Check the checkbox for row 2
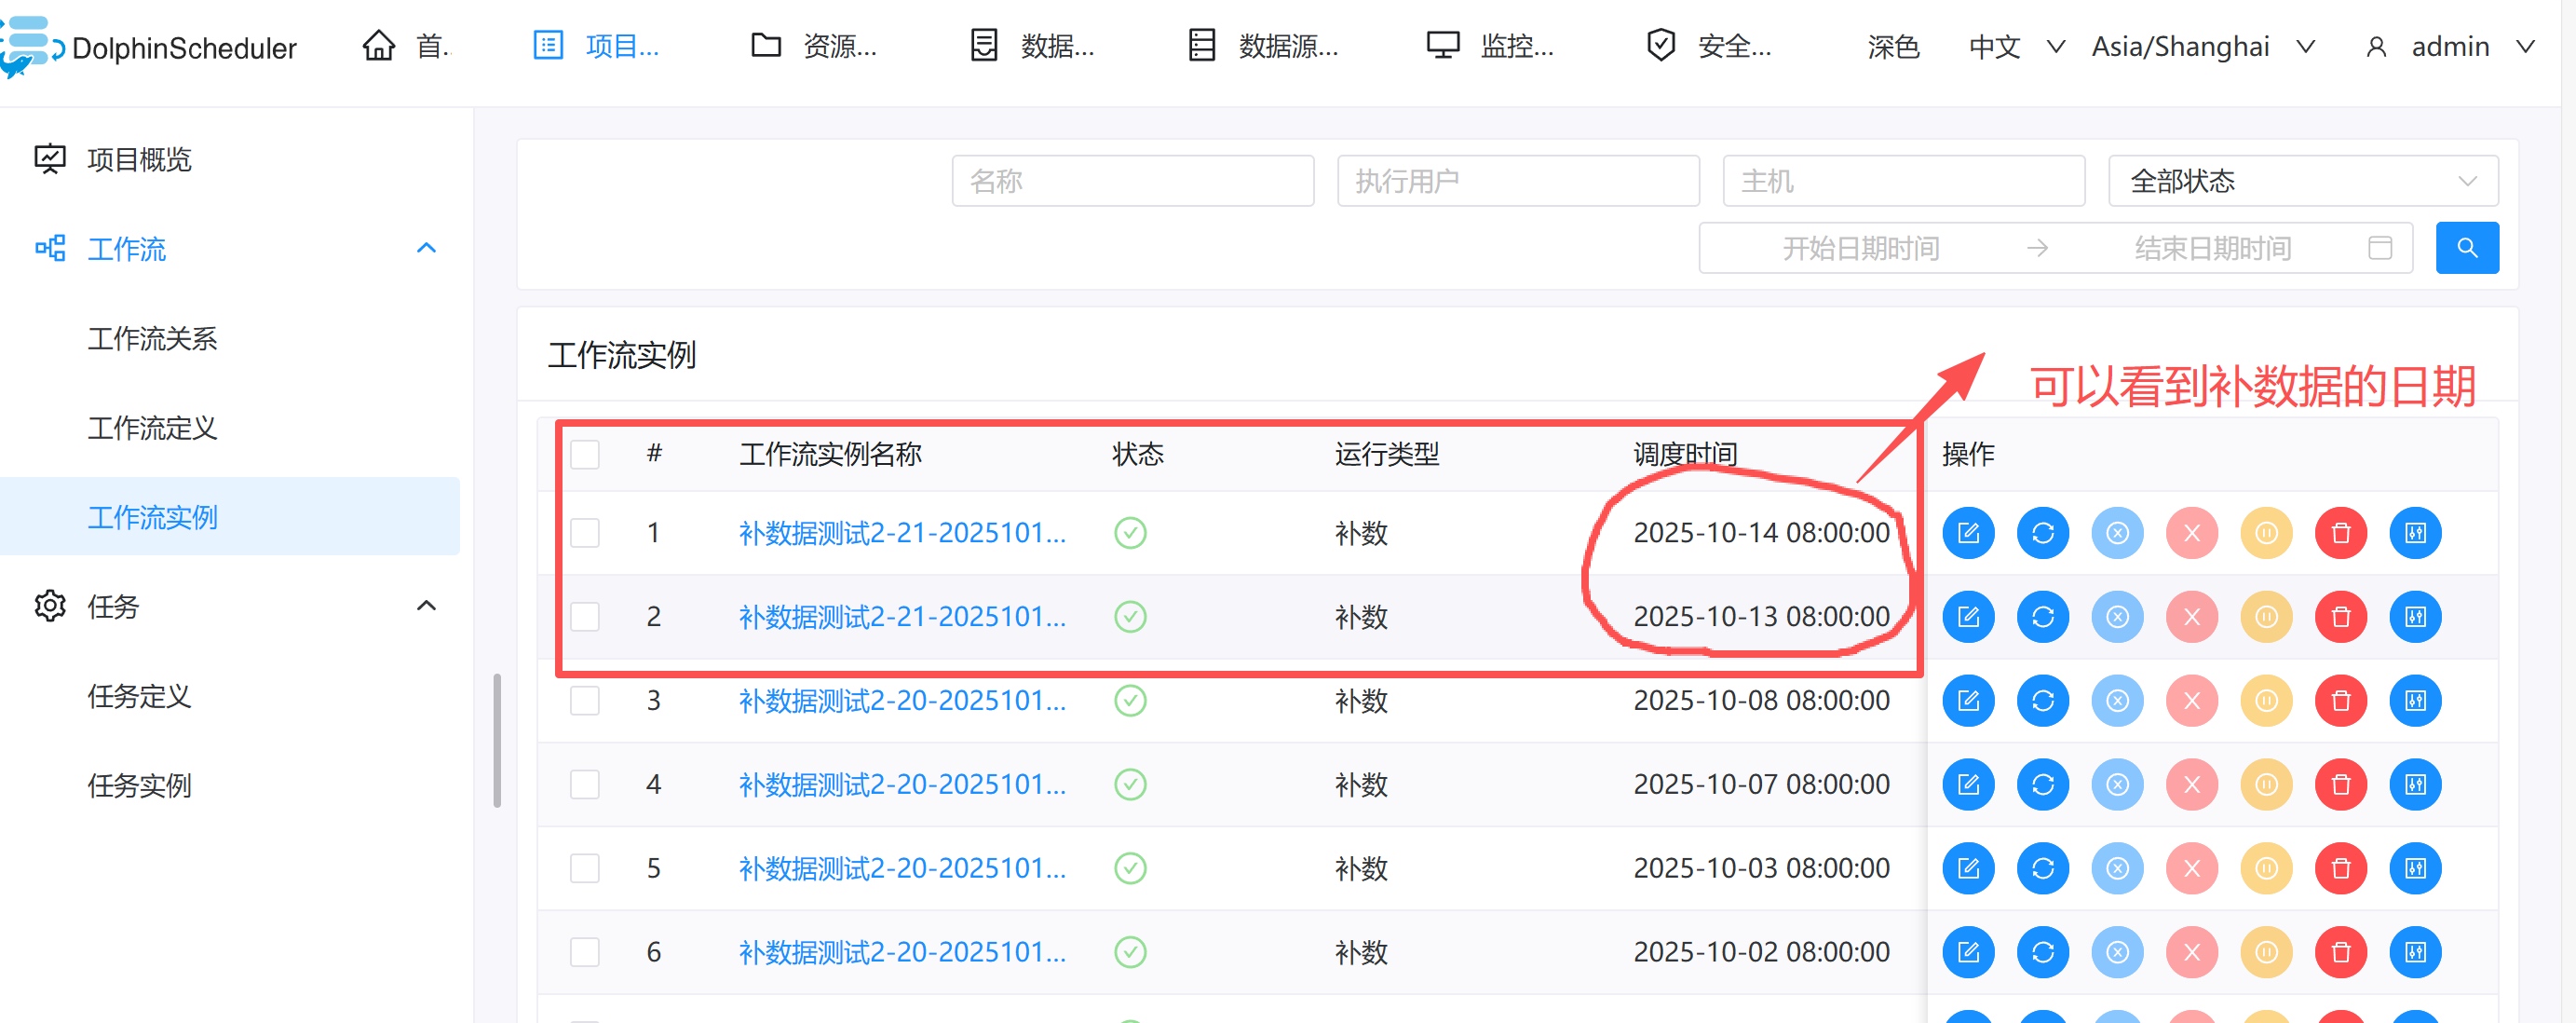Image resolution: width=2576 pixels, height=1023 pixels. point(585,617)
